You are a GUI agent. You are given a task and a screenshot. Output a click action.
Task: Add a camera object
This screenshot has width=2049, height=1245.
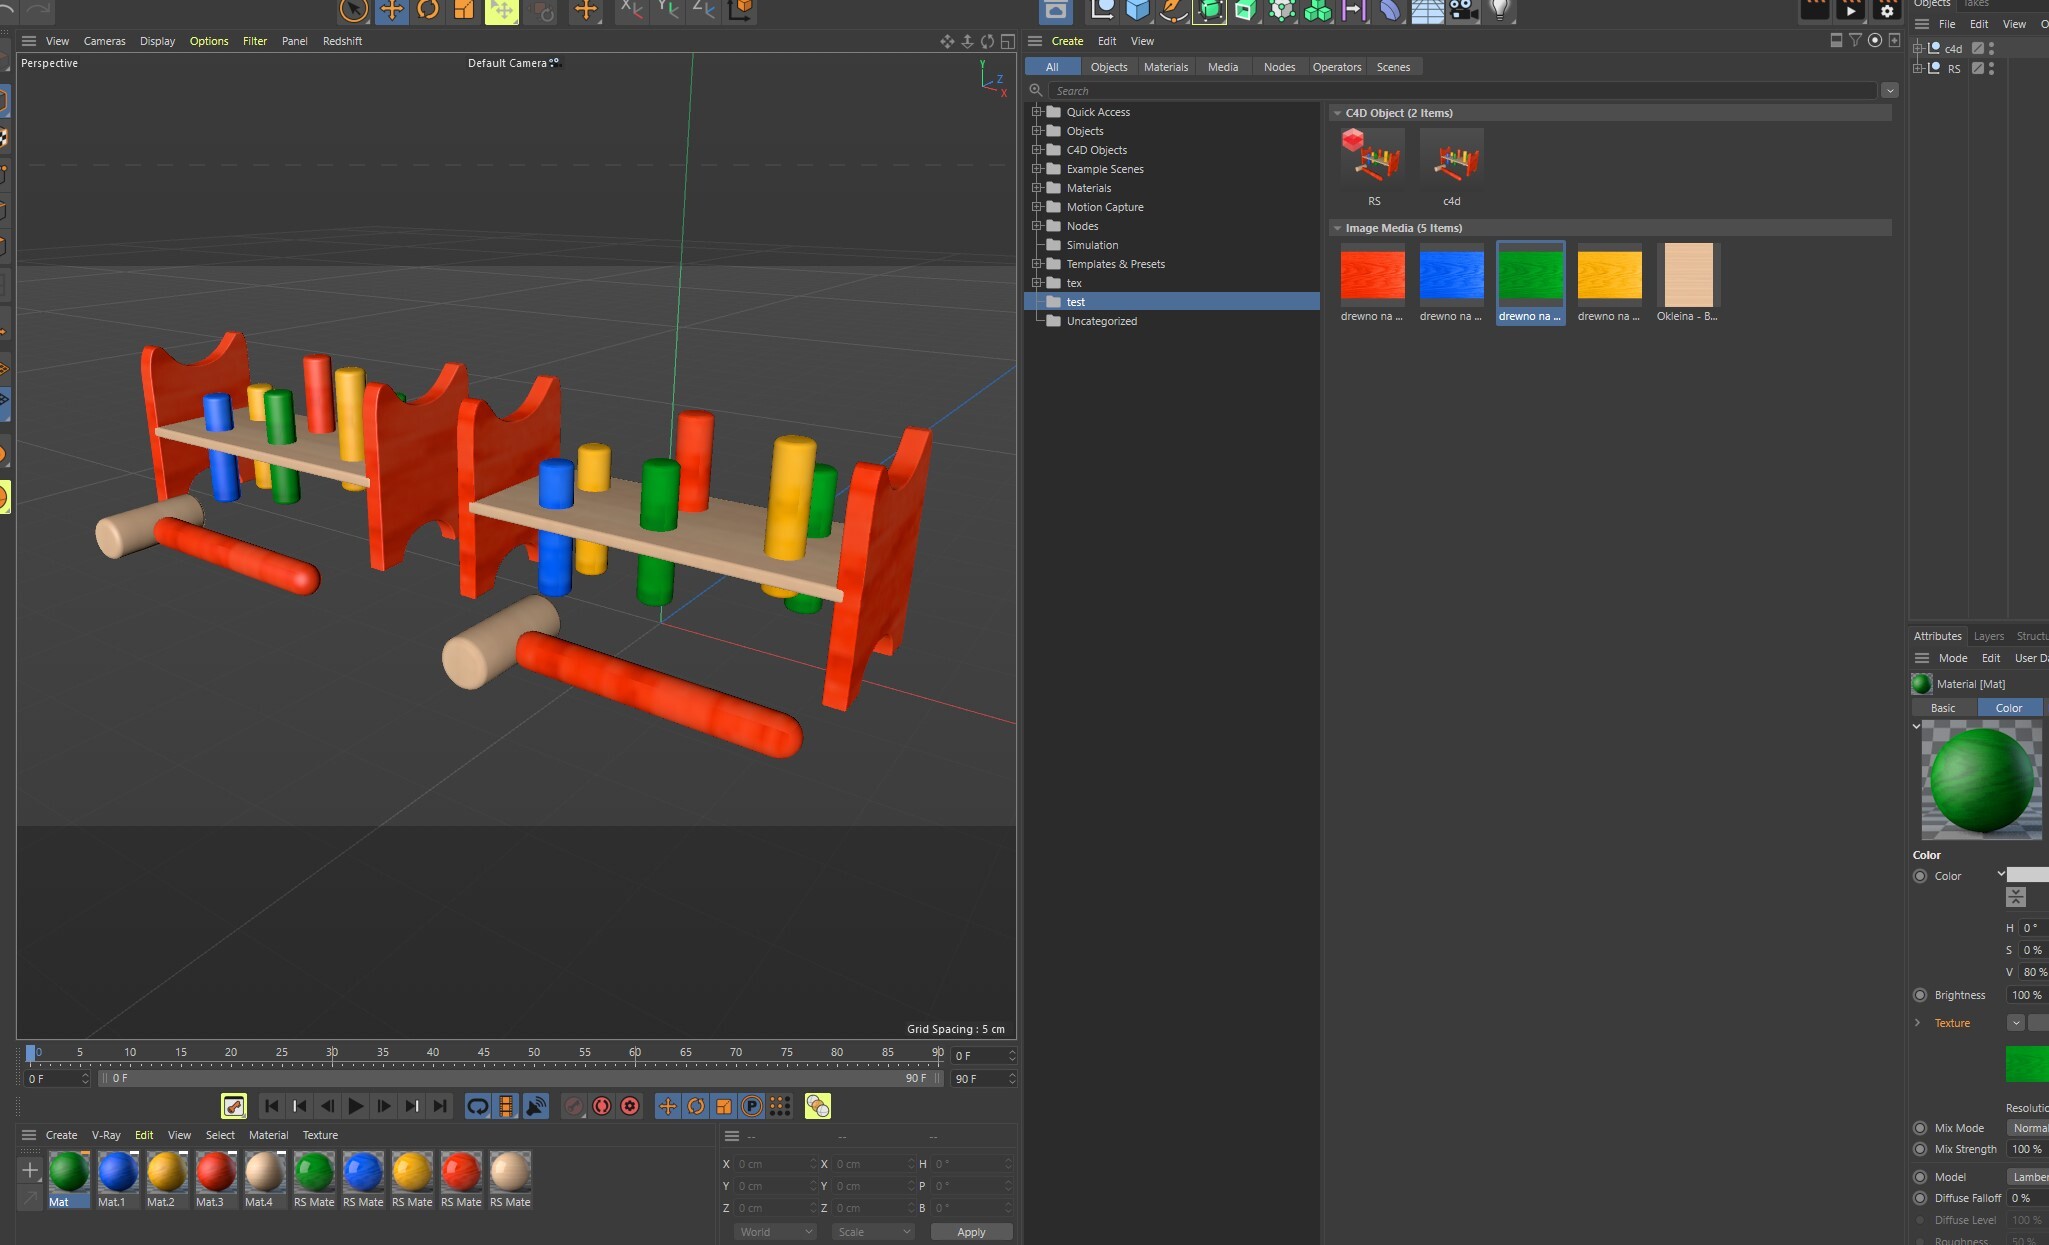click(1463, 10)
